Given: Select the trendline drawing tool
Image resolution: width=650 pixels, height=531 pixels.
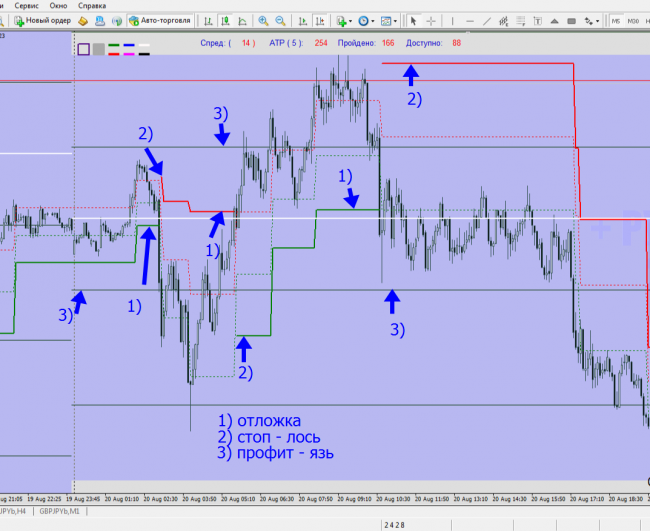Looking at the screenshot, I should tap(487, 21).
